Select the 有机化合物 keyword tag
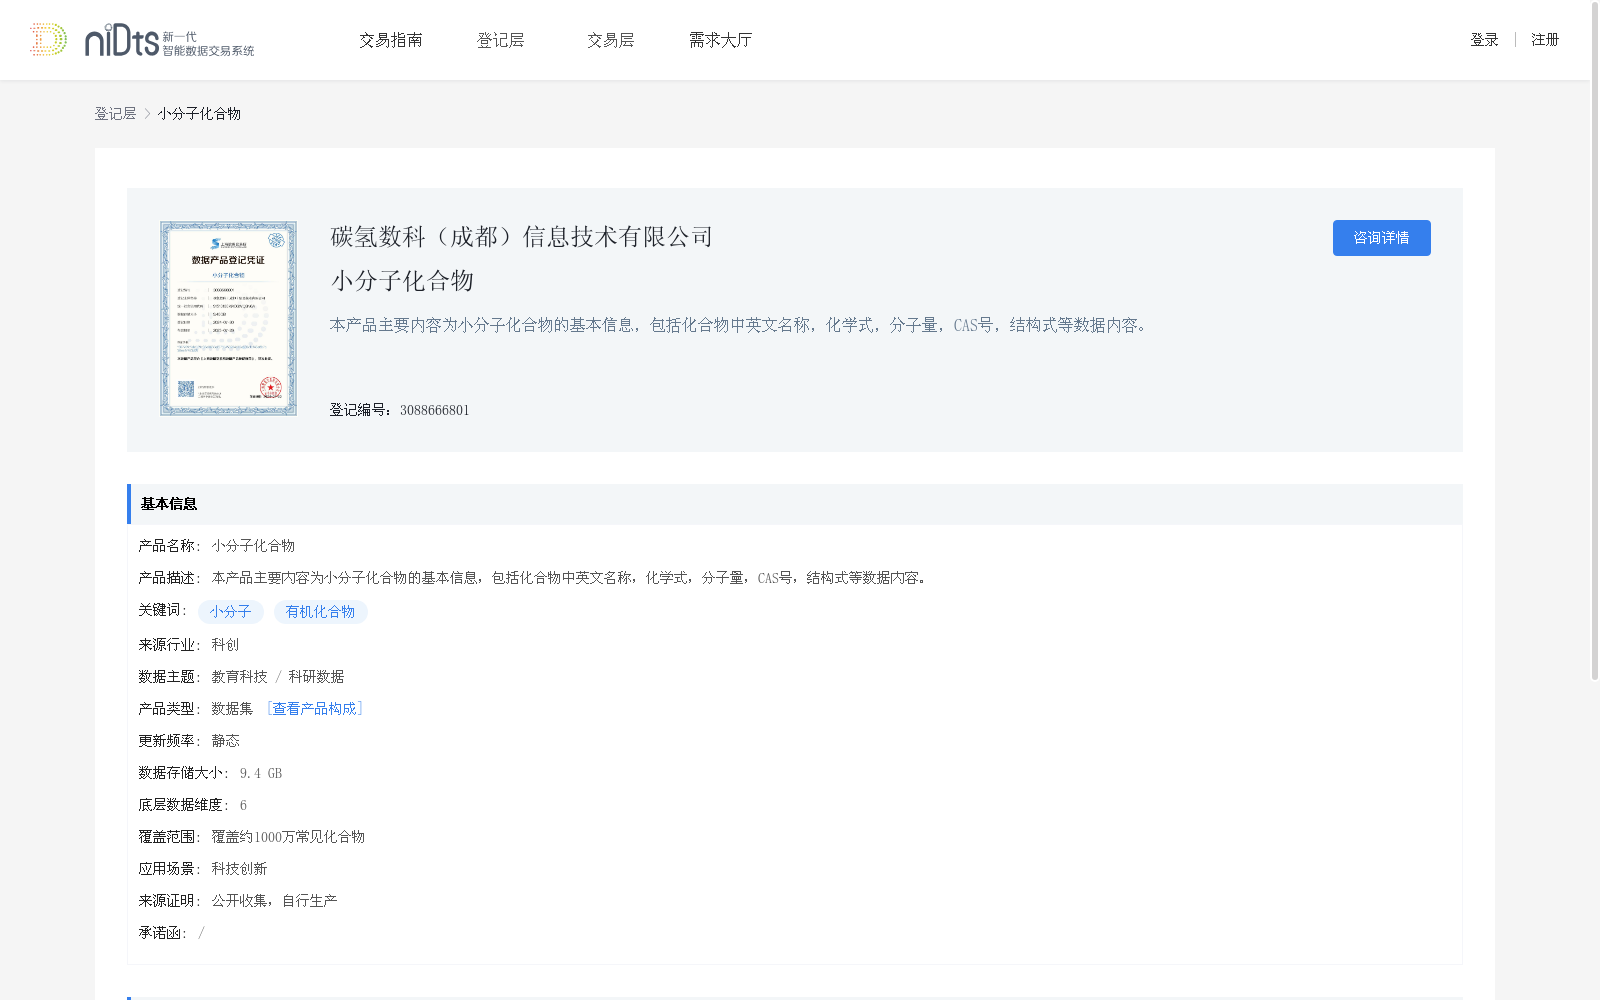The image size is (1600, 1000). click(x=321, y=612)
